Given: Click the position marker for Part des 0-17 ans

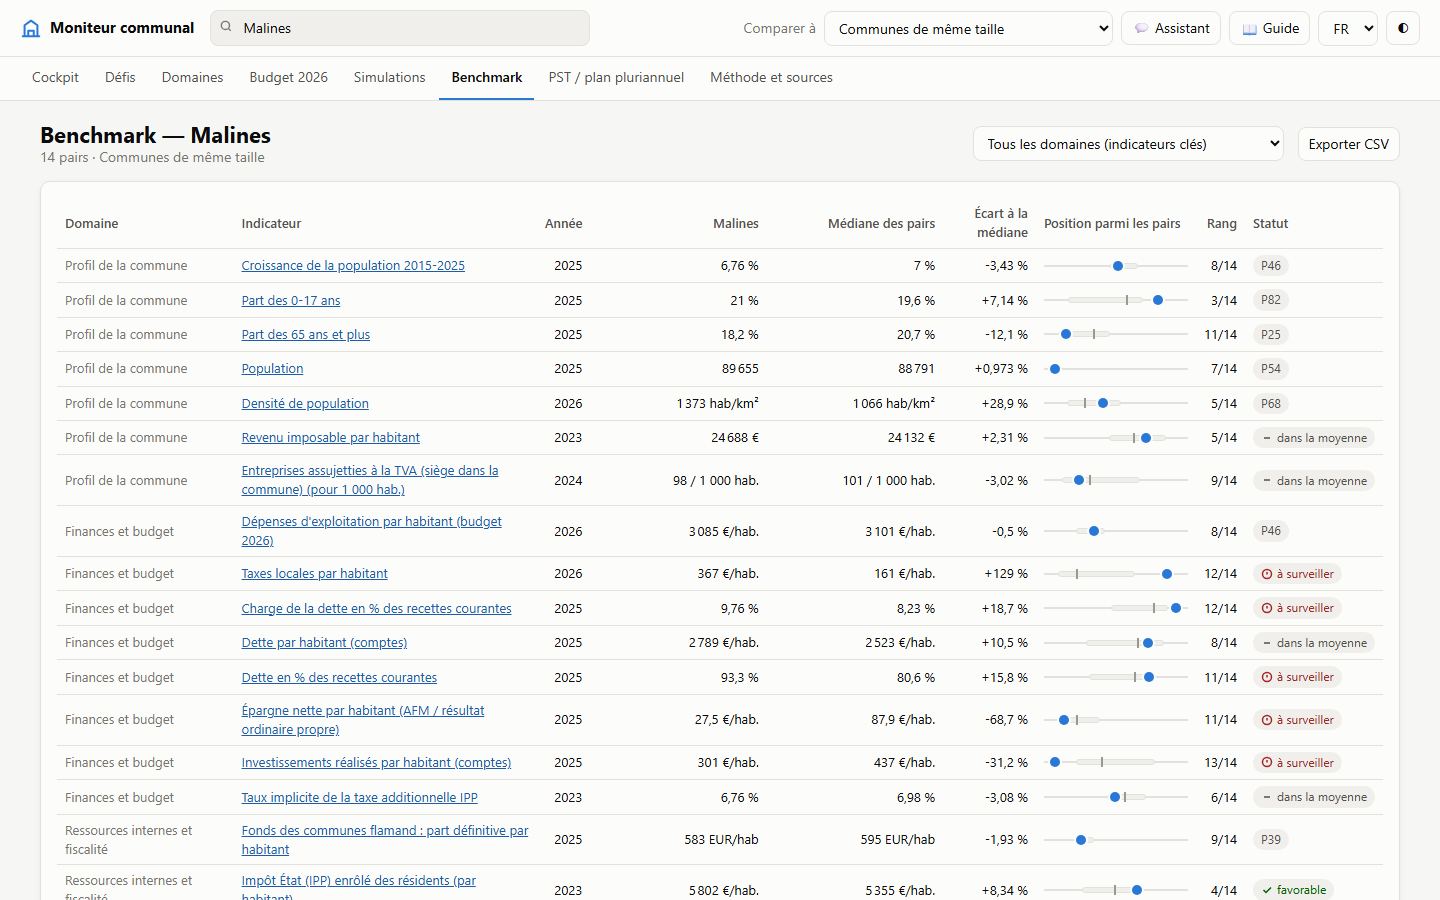Looking at the screenshot, I should click(x=1158, y=300).
